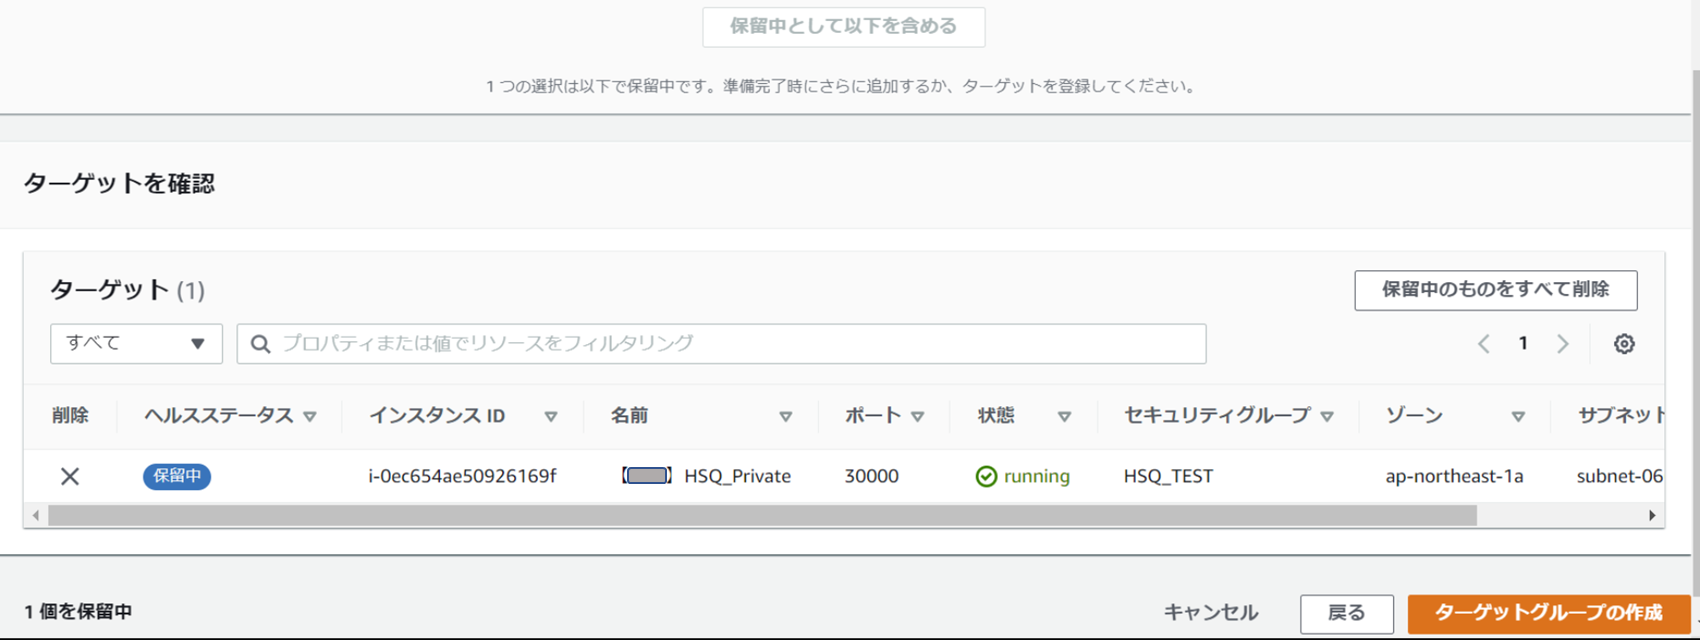The width and height of the screenshot is (1700, 640).
Task: Click the 1 個を保留中 status text
Action: tap(78, 612)
